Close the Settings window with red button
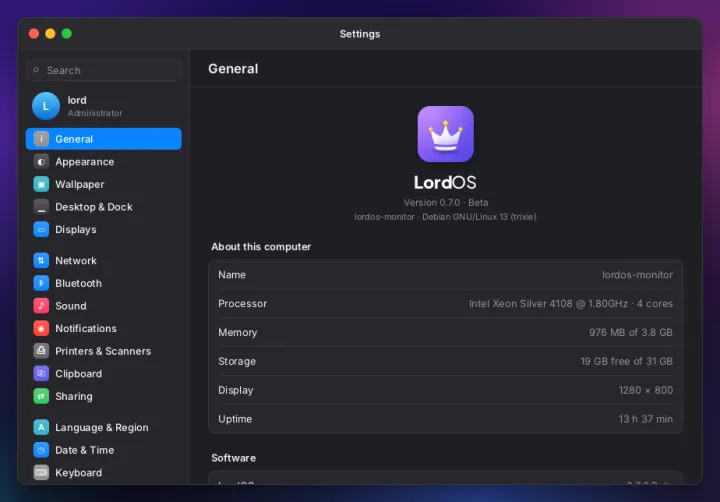This screenshot has width=720, height=502. click(34, 34)
